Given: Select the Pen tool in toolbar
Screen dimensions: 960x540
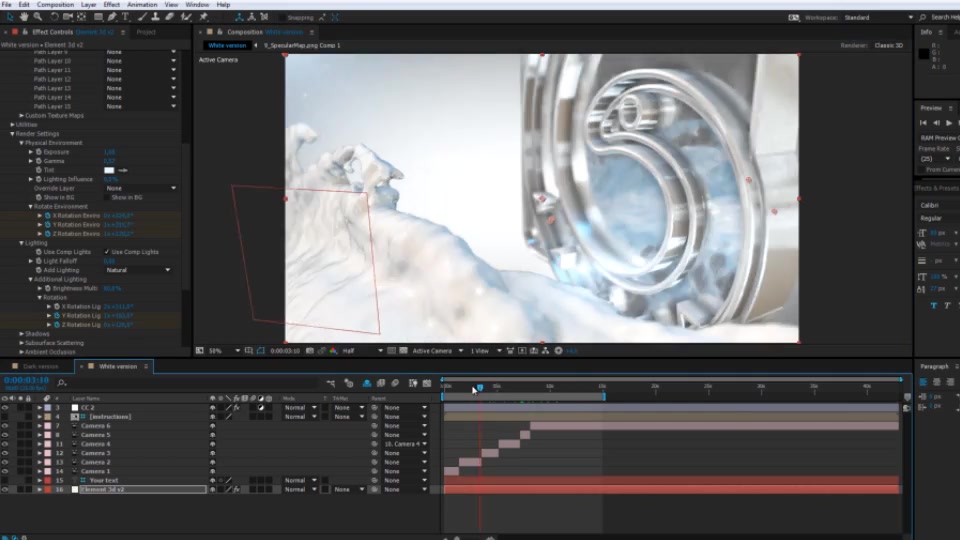Looking at the screenshot, I should pos(112,17).
